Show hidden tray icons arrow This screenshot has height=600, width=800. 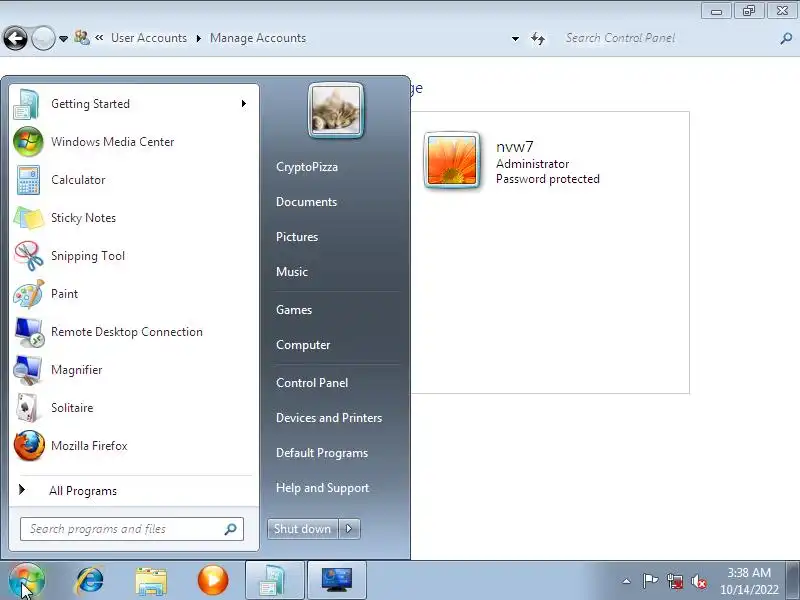[627, 581]
